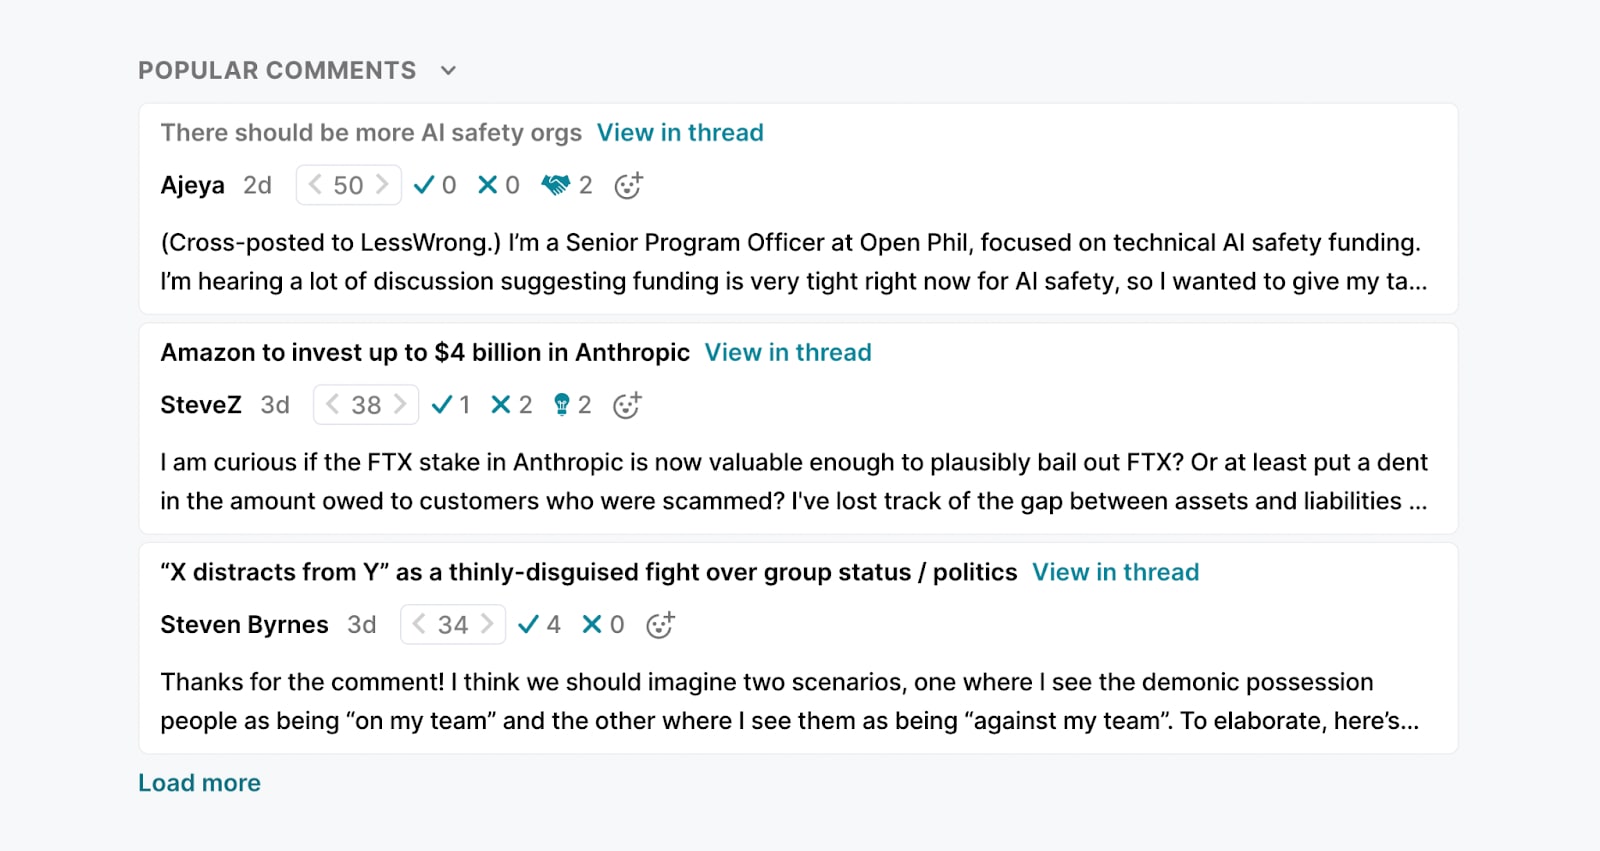Click handshake reaction on Ajeya's comment

point(555,185)
